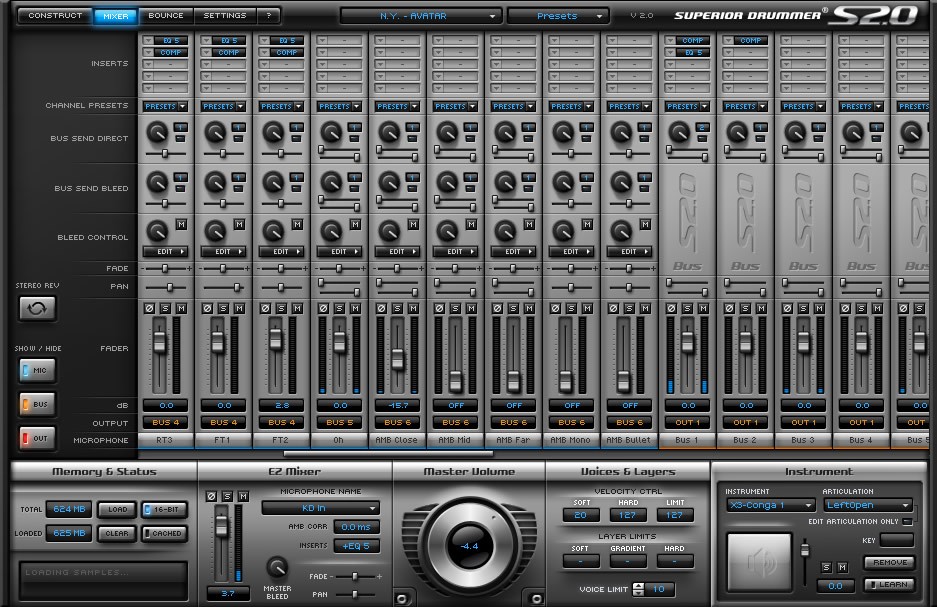Viewport: 937px width, 607px height.
Task: Invert phase on the Bus 2 channel
Action: pos(729,308)
